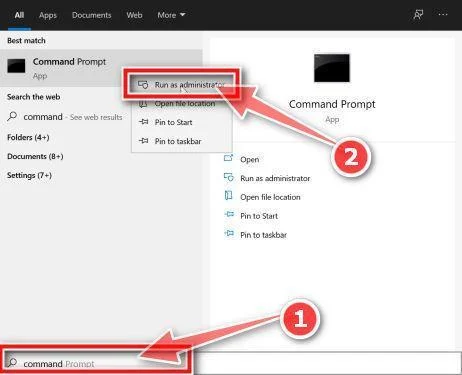
Task: Click file location icon in preview pane
Action: pyautogui.click(x=228, y=195)
